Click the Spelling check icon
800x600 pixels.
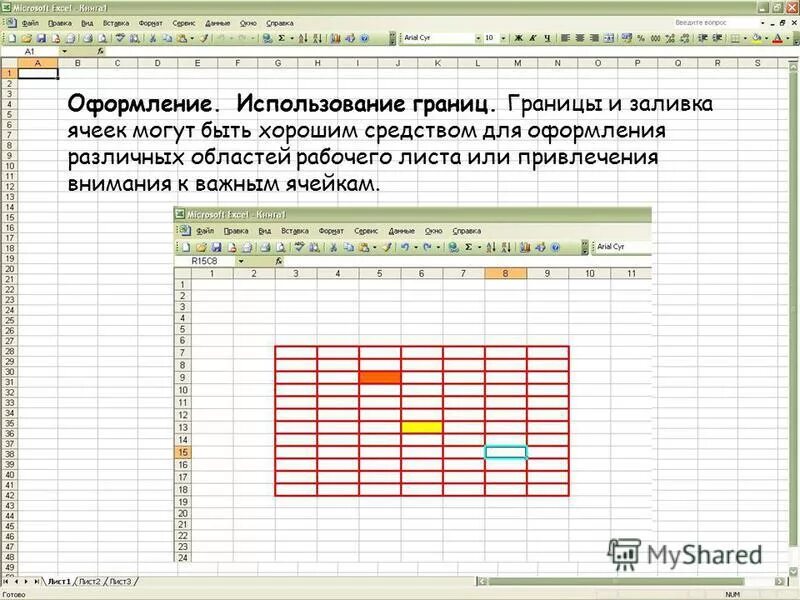click(x=120, y=40)
